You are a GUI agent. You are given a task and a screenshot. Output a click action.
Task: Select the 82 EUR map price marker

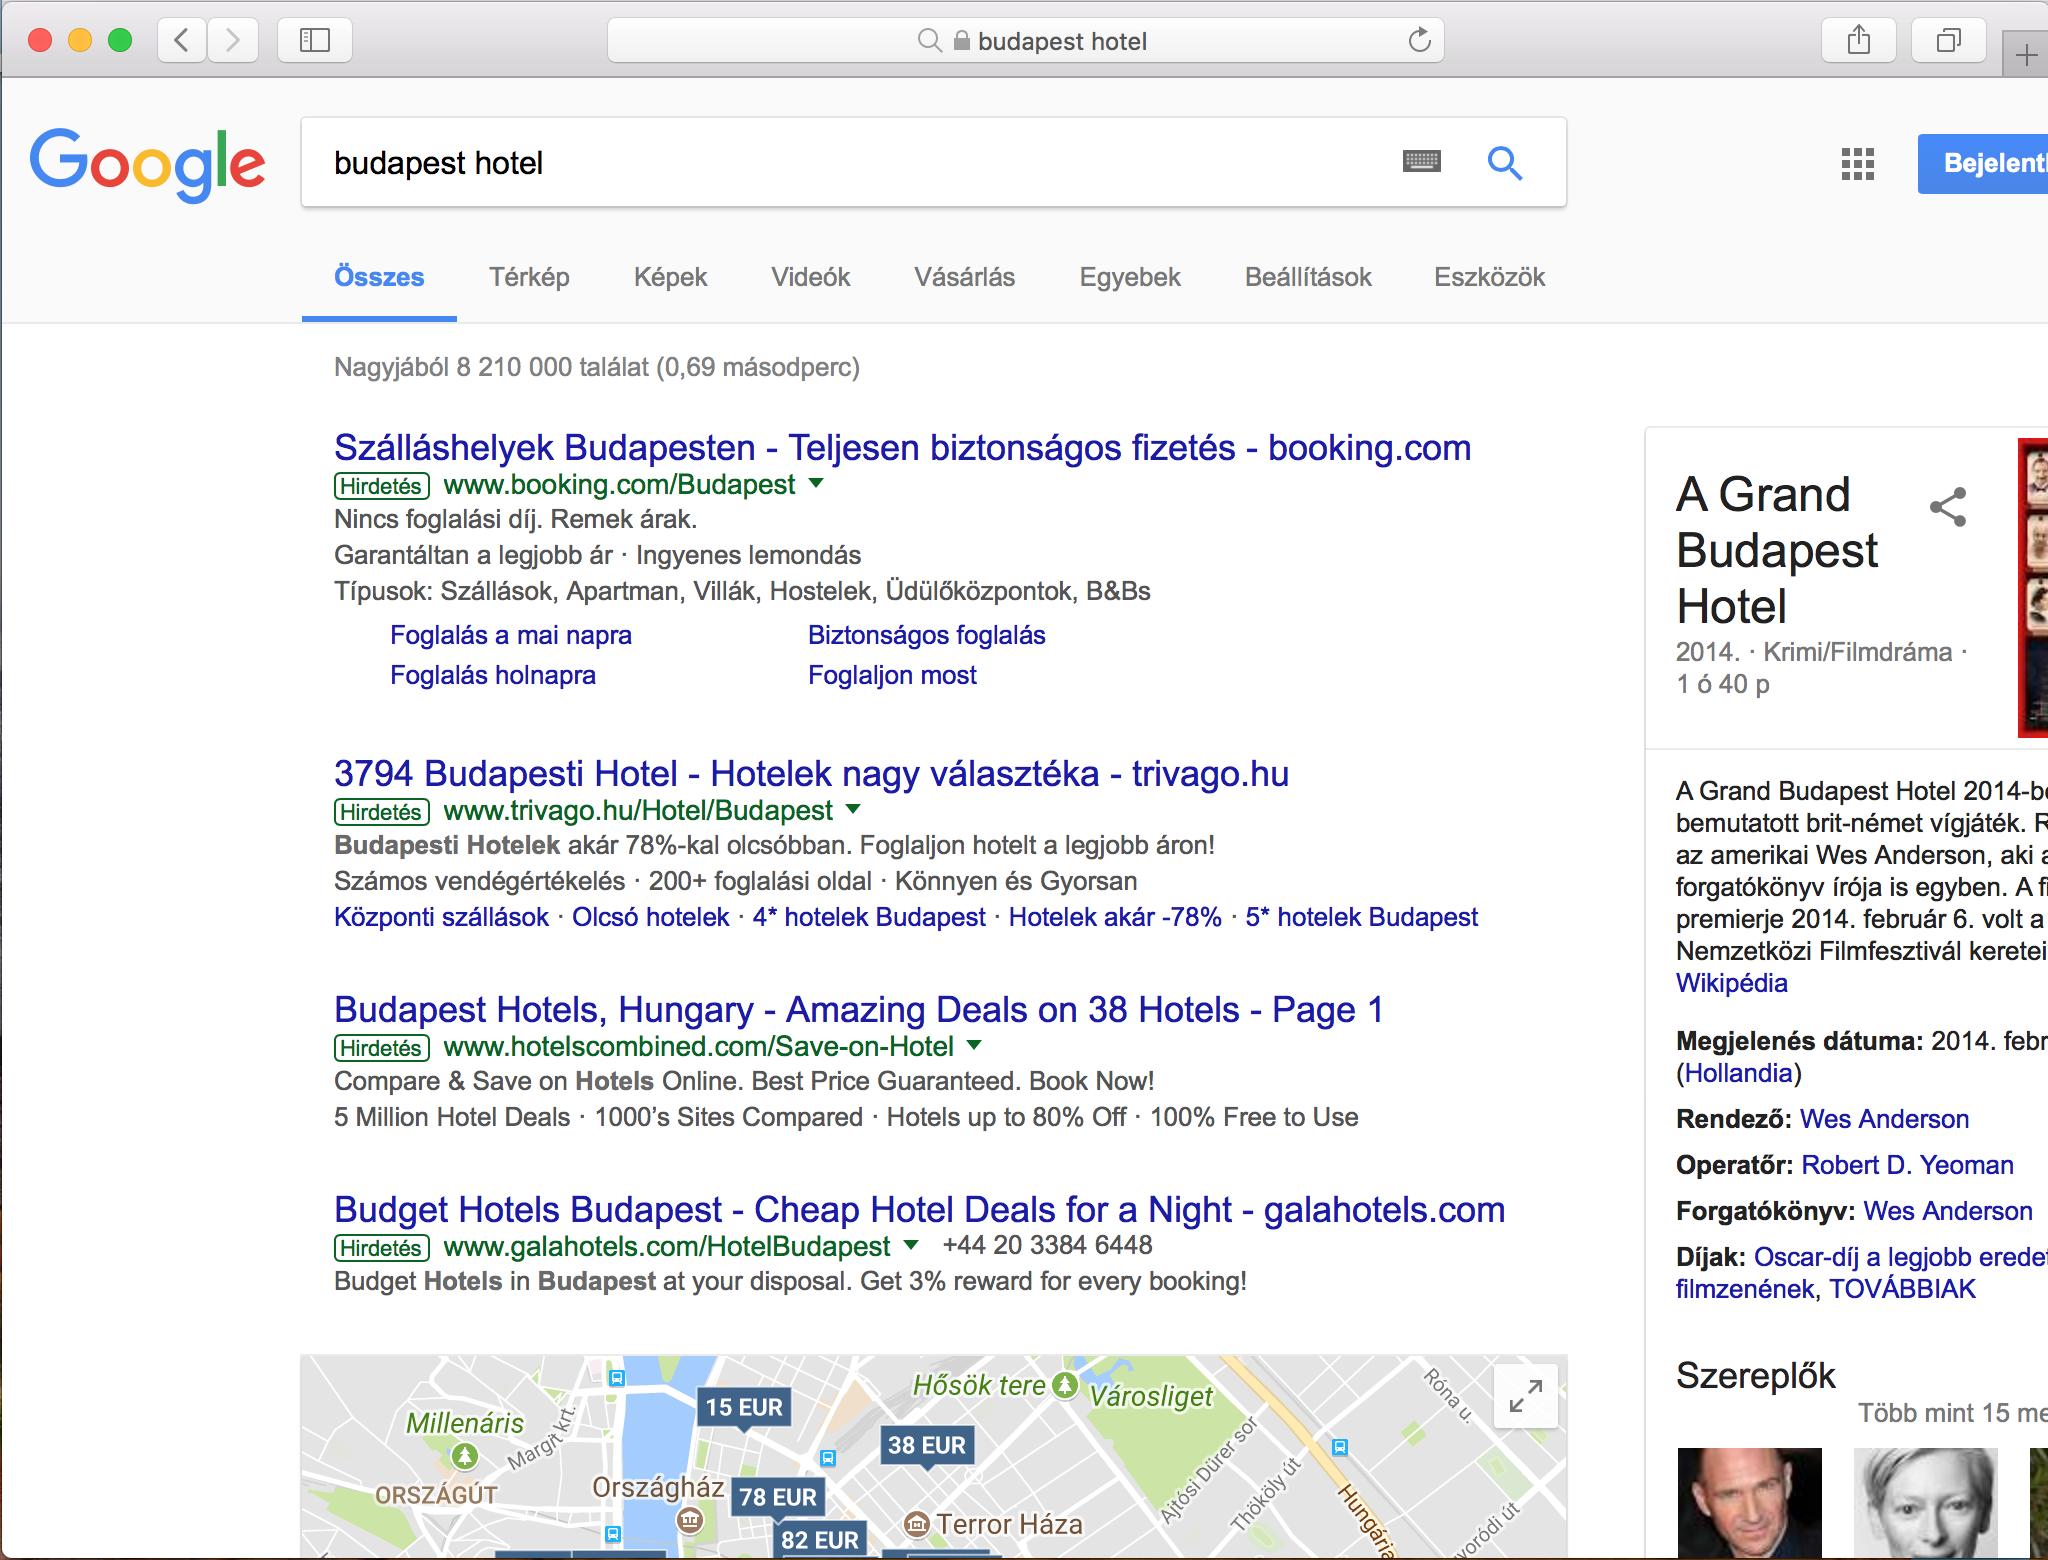coord(820,1540)
